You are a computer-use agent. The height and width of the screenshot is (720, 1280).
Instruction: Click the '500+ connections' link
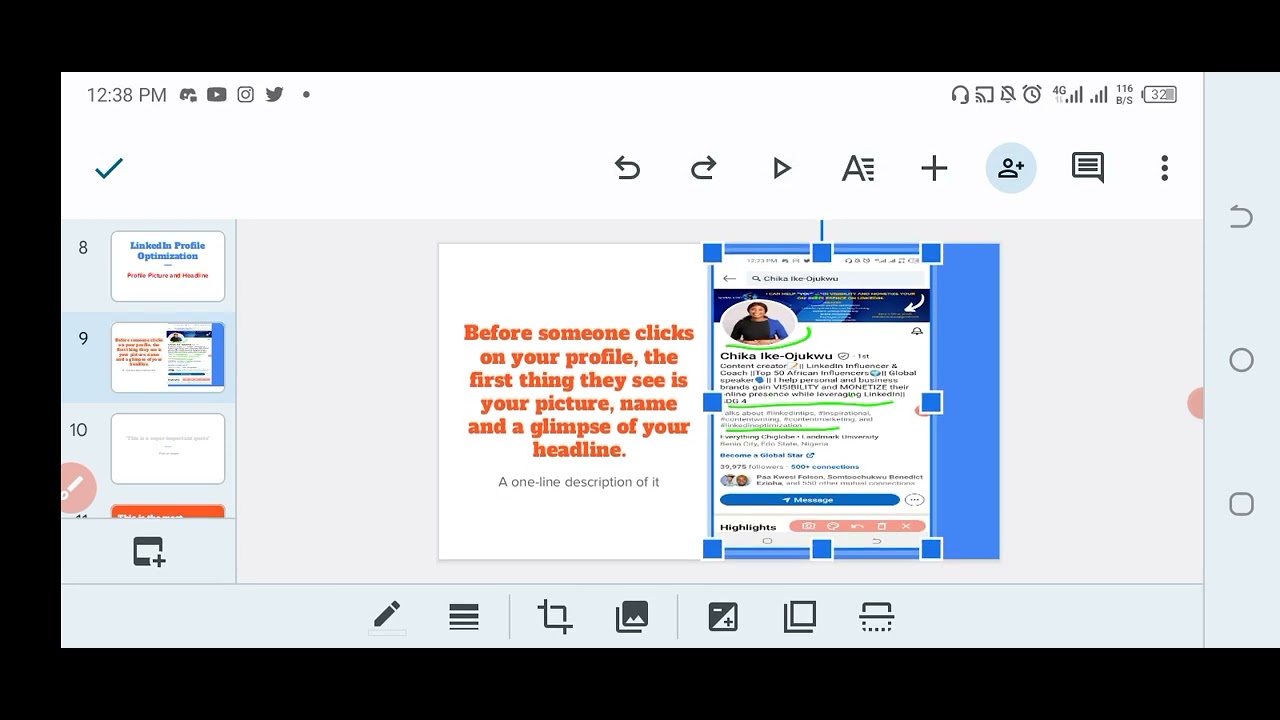(824, 467)
